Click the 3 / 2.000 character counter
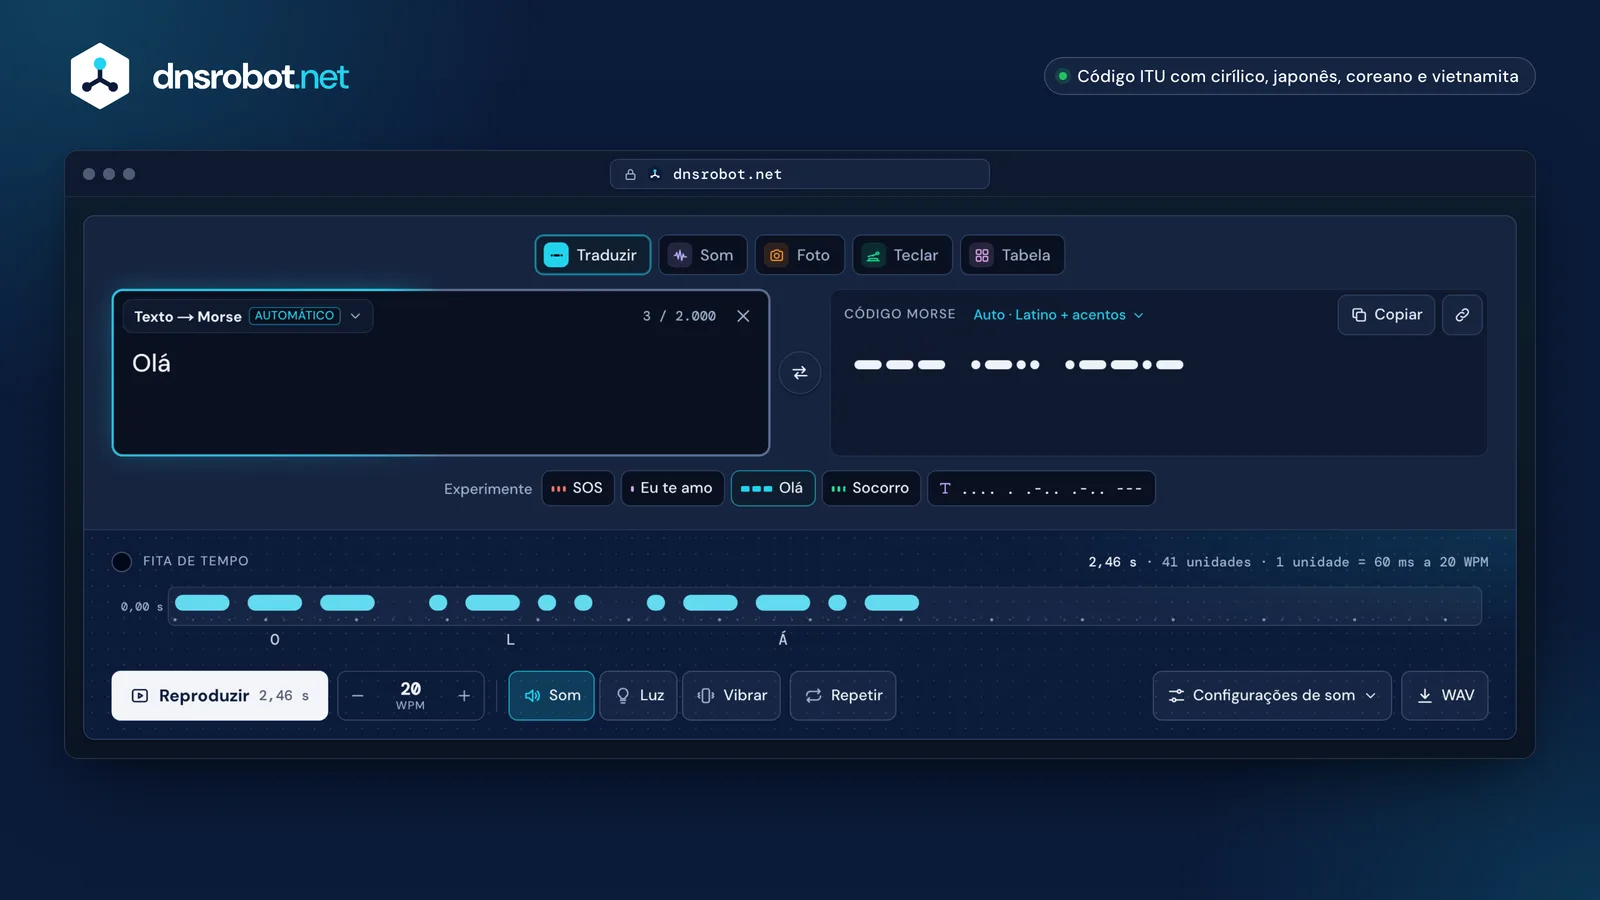 (x=679, y=316)
